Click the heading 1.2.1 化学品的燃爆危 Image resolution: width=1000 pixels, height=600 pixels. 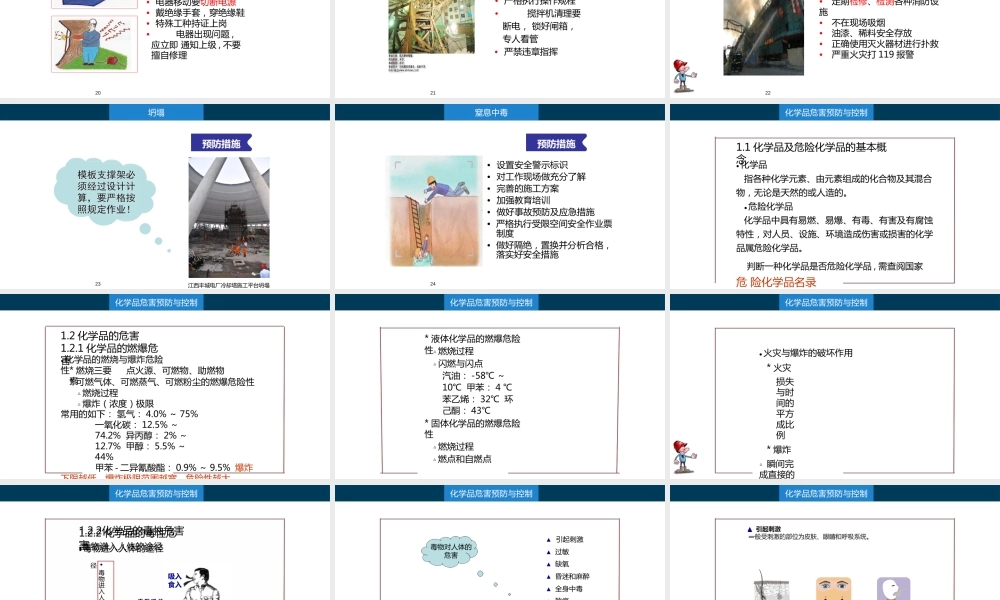point(109,348)
